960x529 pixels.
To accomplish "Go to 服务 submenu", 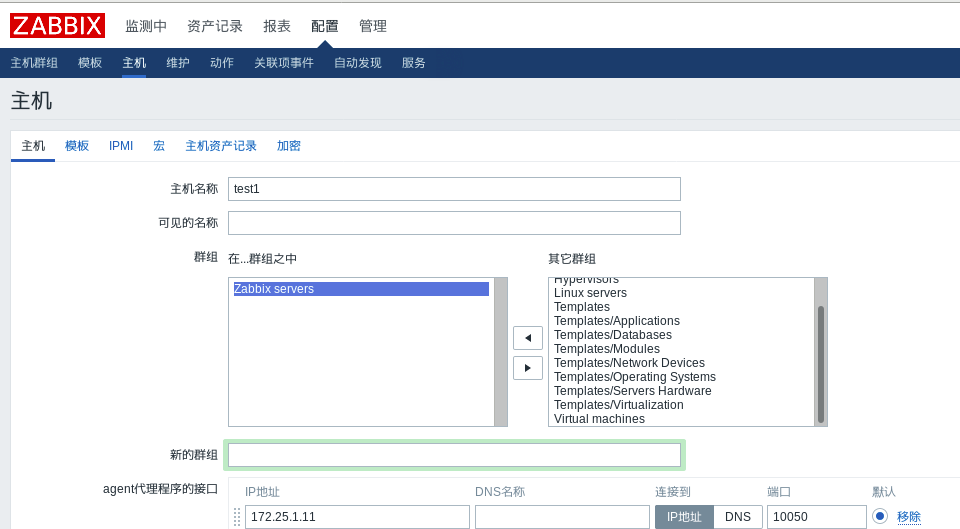I will click(x=413, y=63).
